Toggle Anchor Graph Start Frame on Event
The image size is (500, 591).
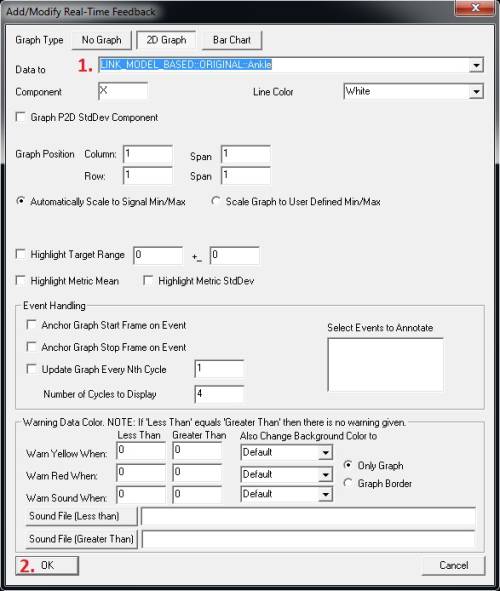[x=32, y=325]
